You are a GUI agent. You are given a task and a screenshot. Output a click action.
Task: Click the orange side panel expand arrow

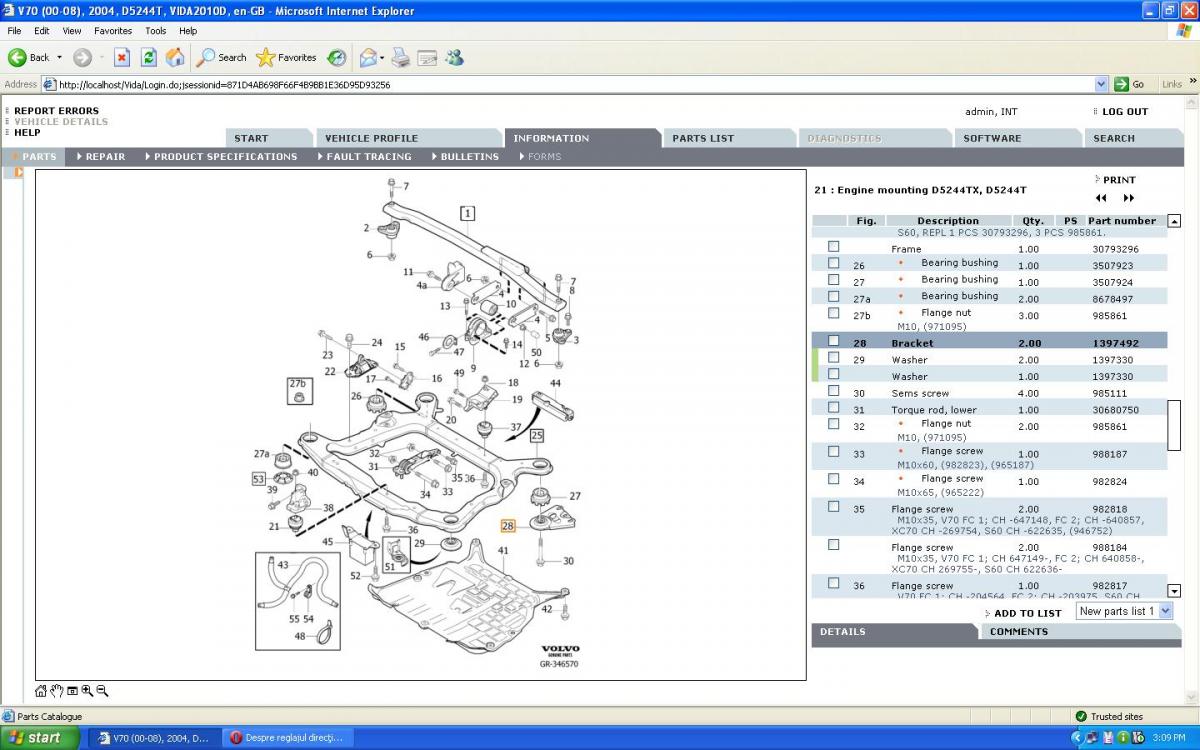(18, 172)
